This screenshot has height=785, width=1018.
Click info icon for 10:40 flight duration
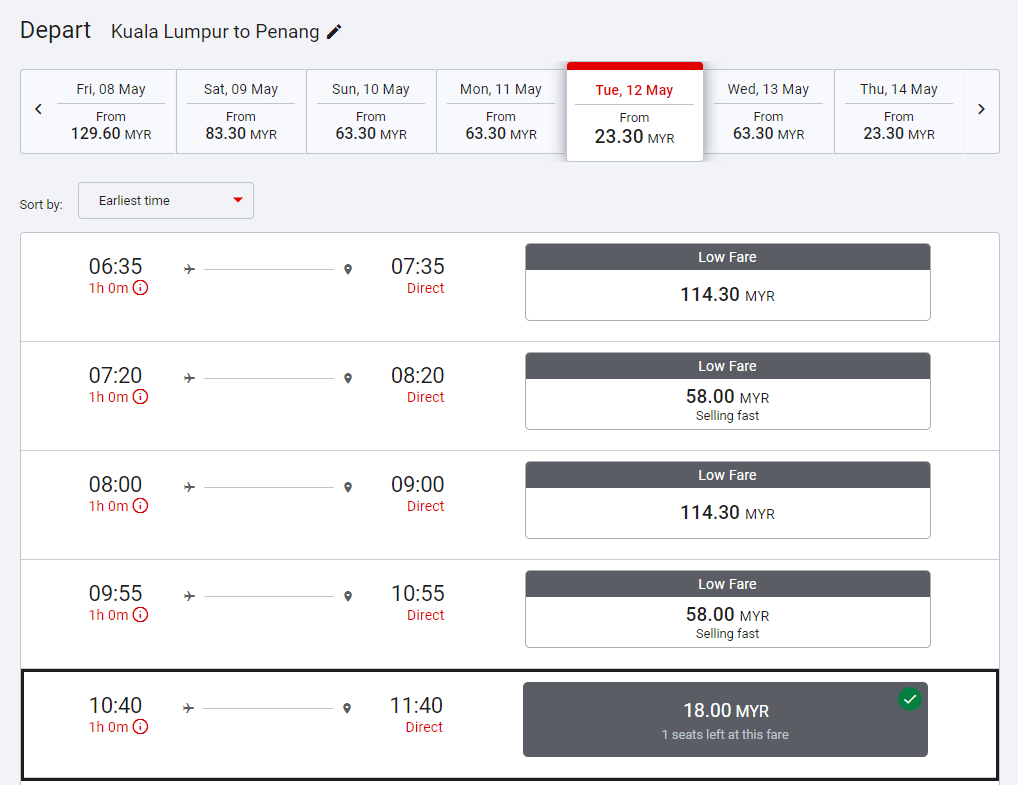click(x=141, y=727)
